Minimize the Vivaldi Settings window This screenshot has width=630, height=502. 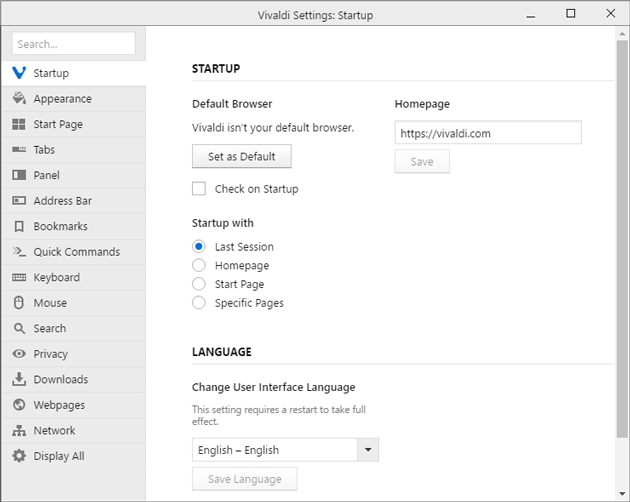[x=531, y=15]
